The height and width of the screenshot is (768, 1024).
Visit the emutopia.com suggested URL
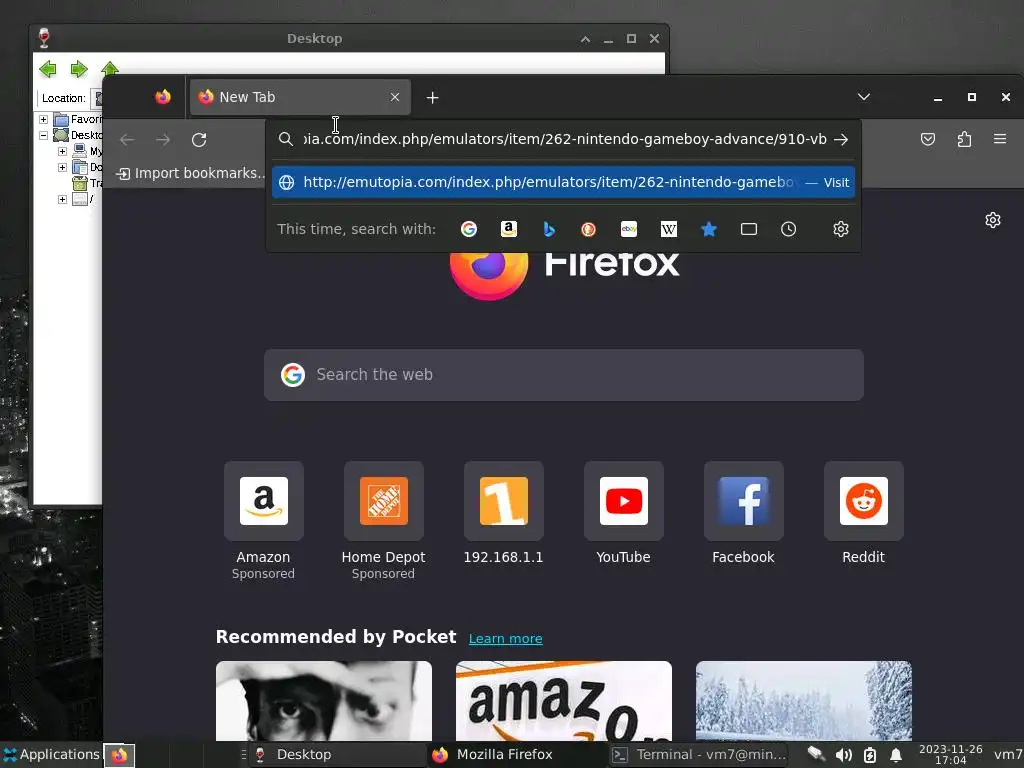(x=564, y=182)
